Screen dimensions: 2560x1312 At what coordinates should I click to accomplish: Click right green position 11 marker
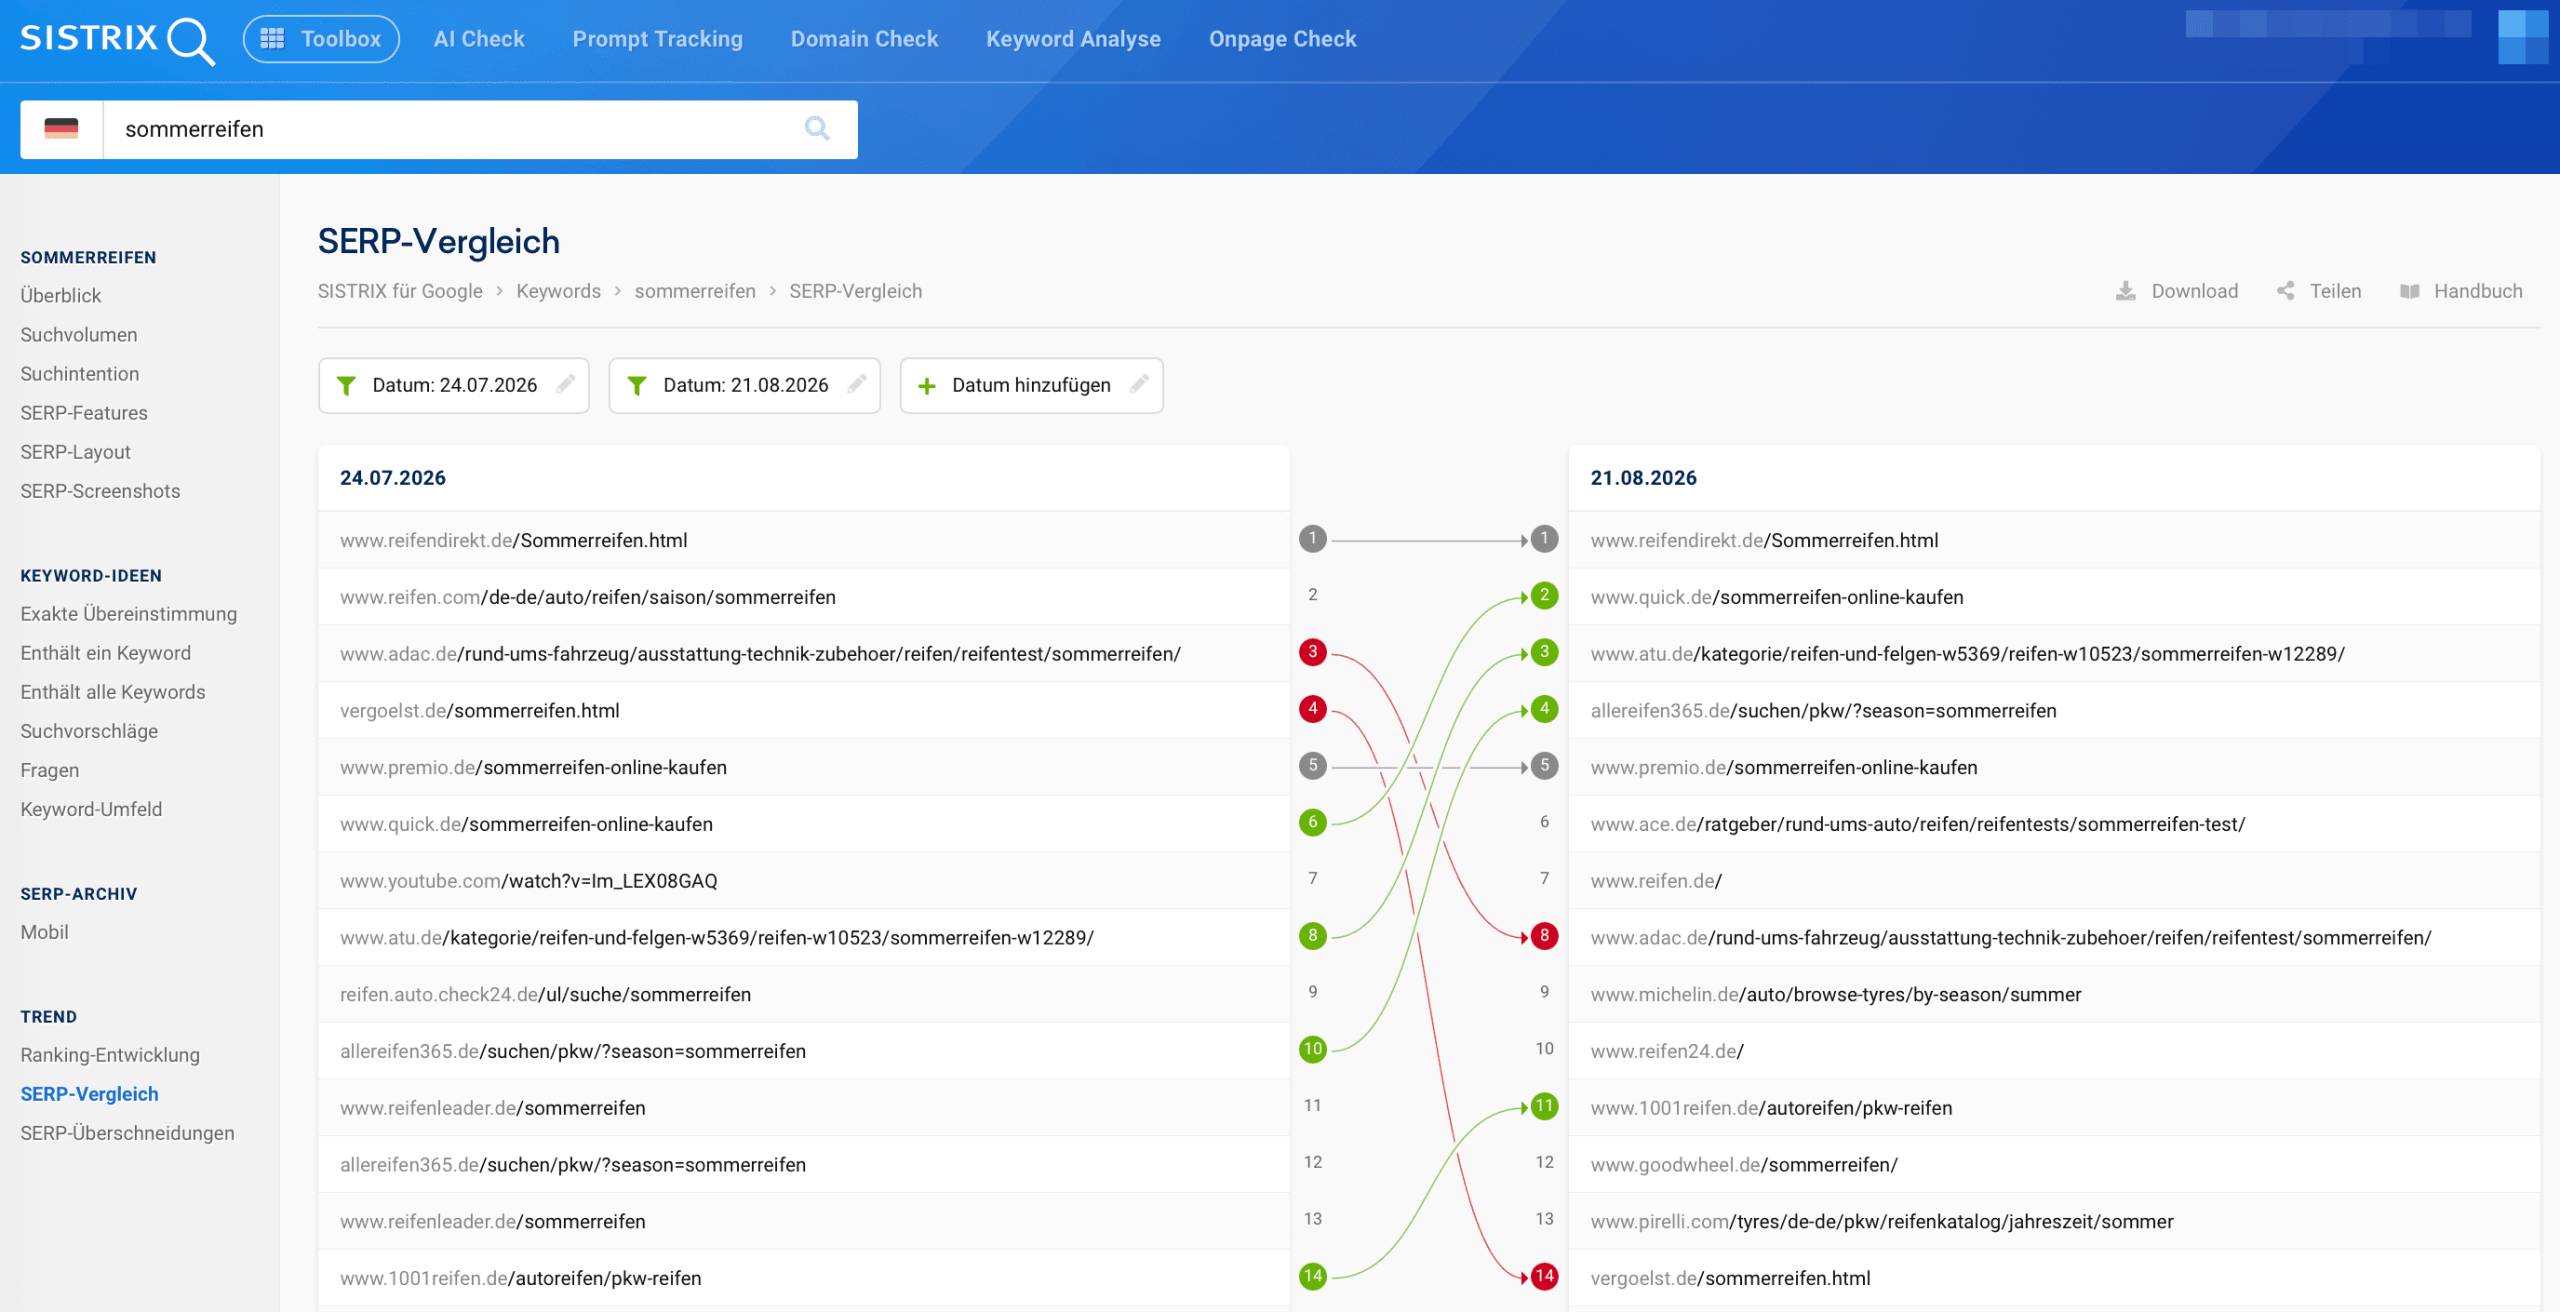[1545, 1106]
